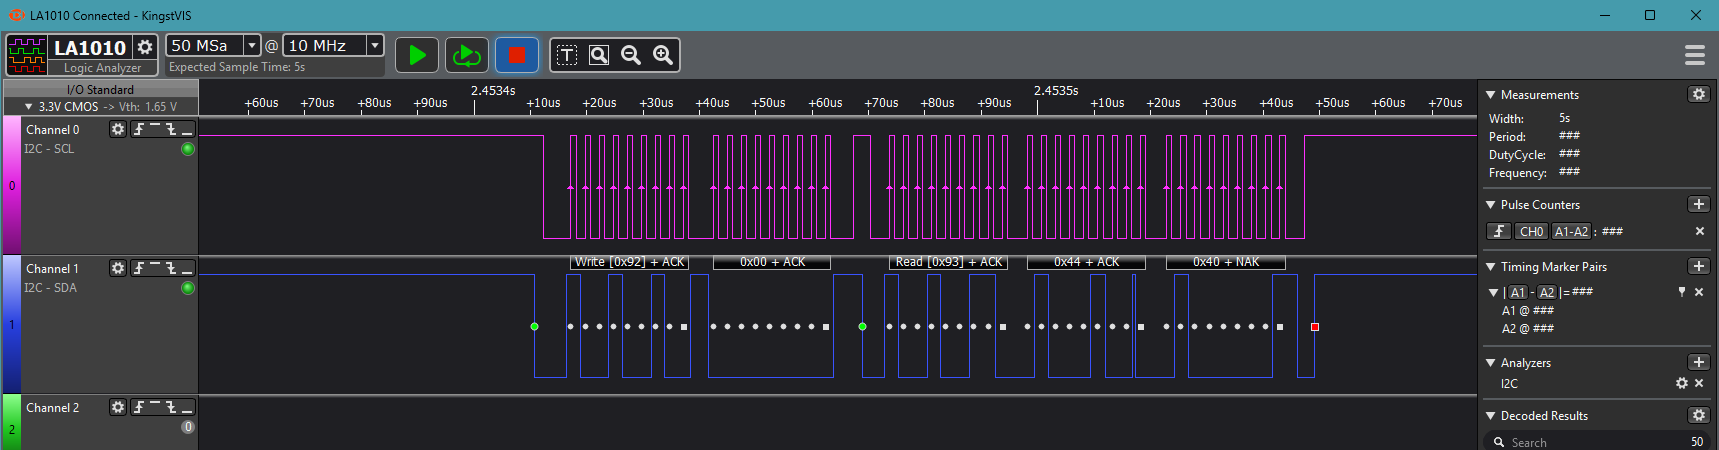Open LA1010 device settings gear

(145, 47)
